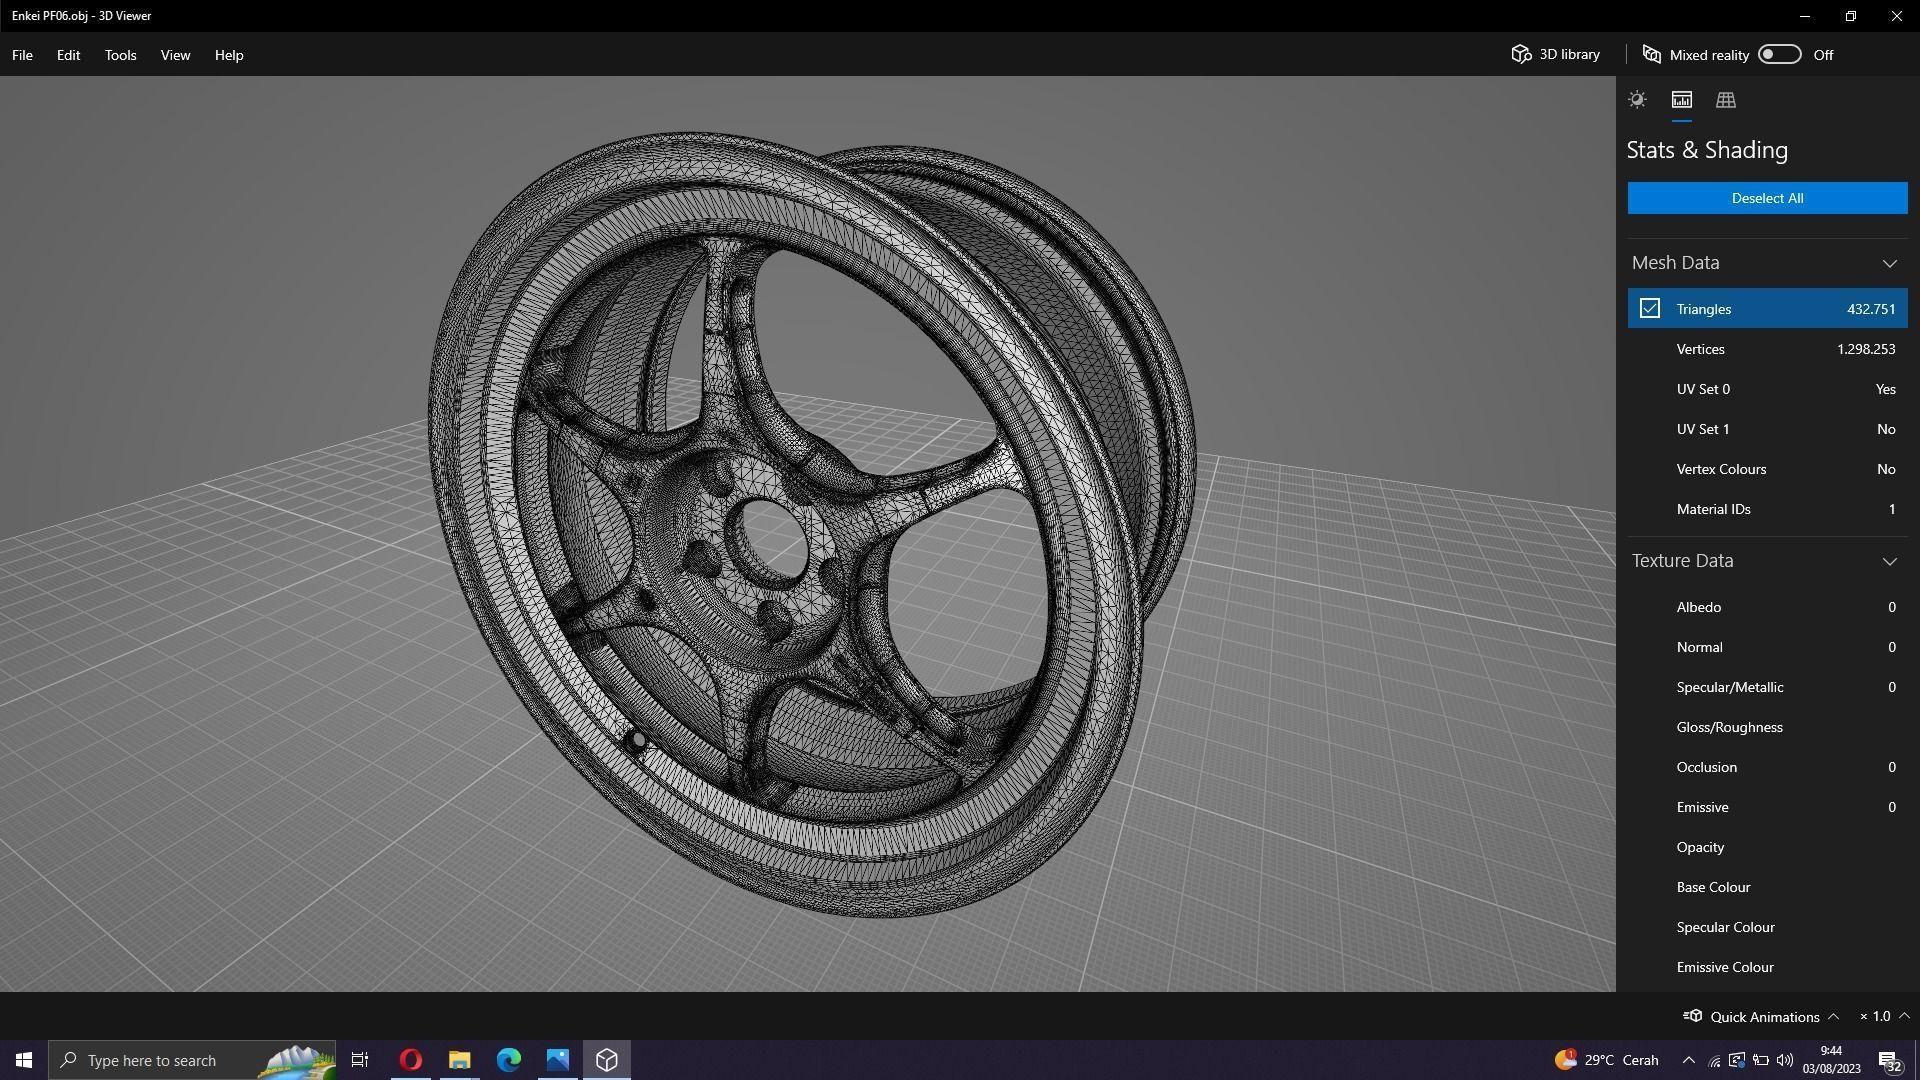Screen dimensions: 1920x1080
Task: Open File Explorer from taskbar
Action: pos(459,1060)
